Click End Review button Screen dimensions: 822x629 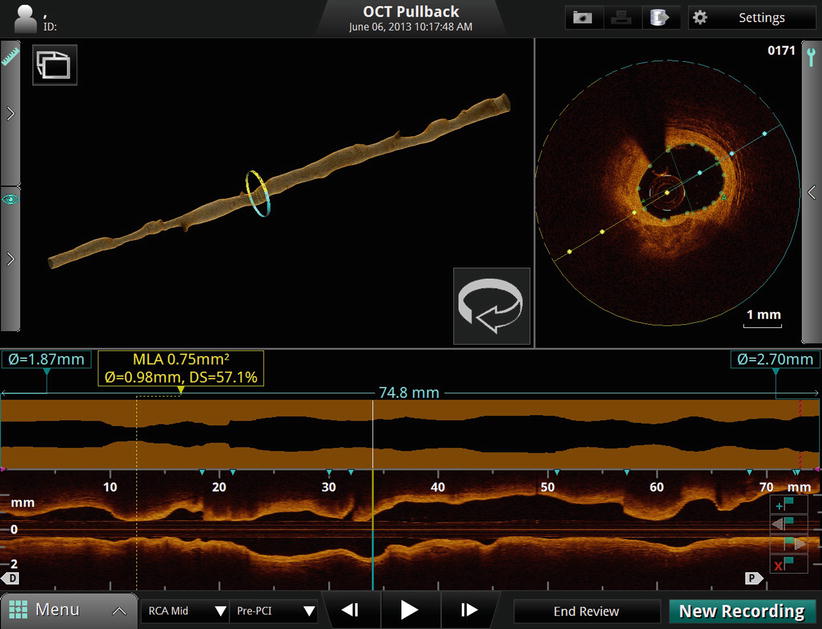pyautogui.click(x=586, y=611)
